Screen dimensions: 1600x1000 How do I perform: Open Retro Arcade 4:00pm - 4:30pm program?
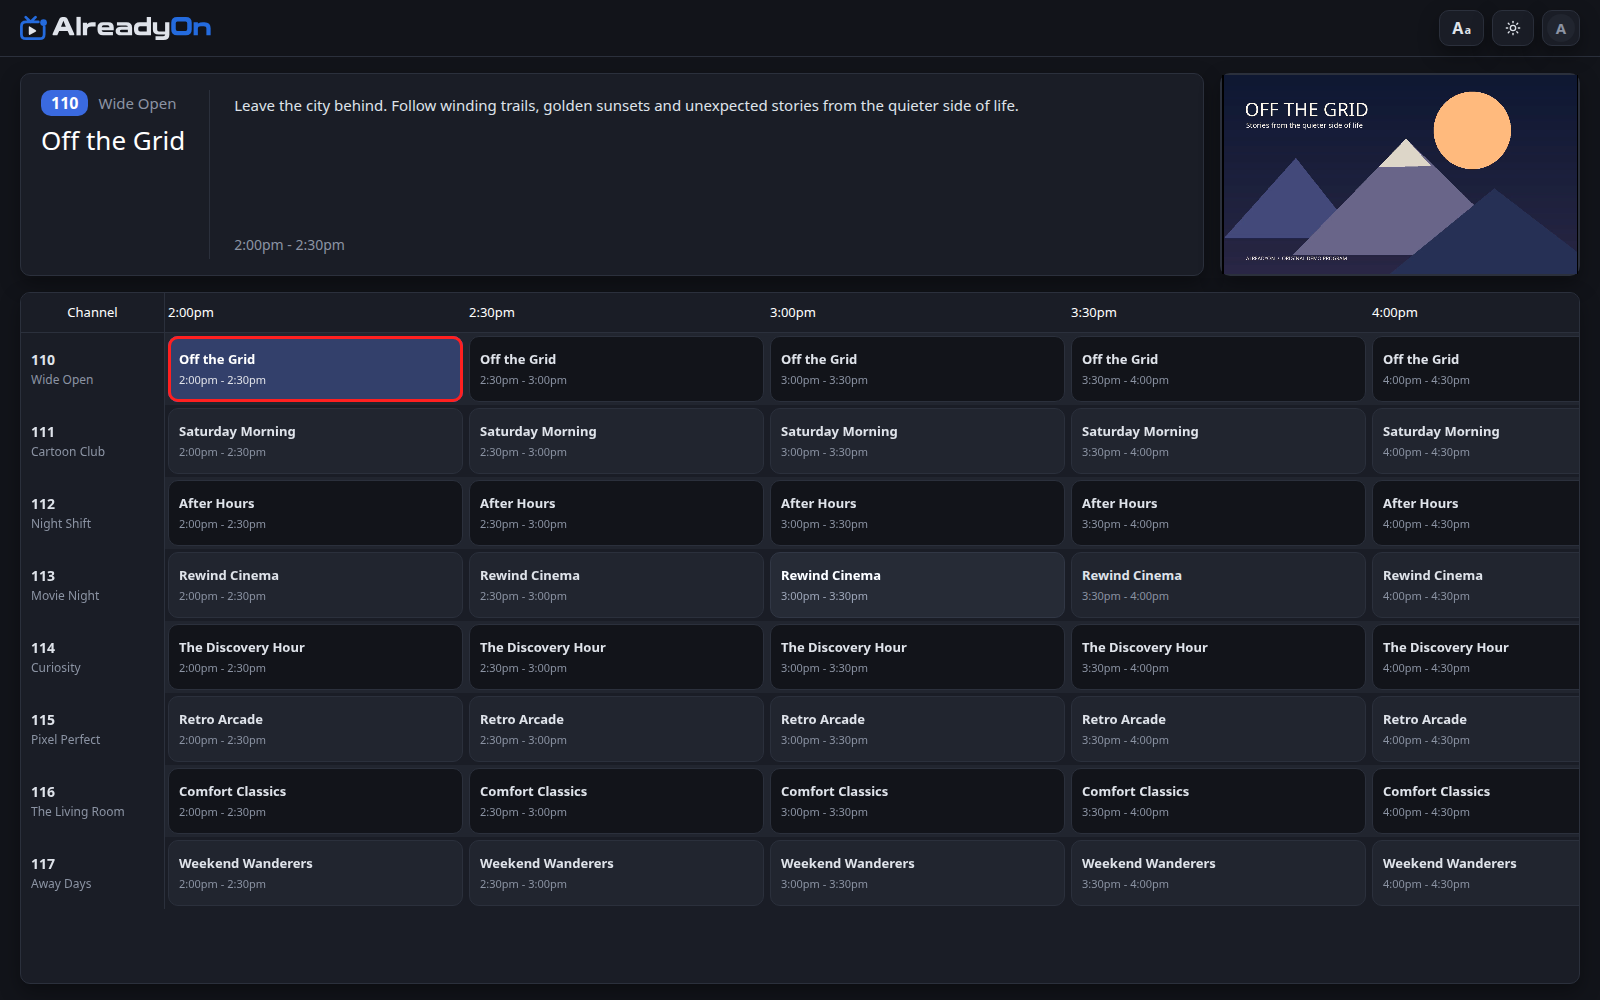1476,729
